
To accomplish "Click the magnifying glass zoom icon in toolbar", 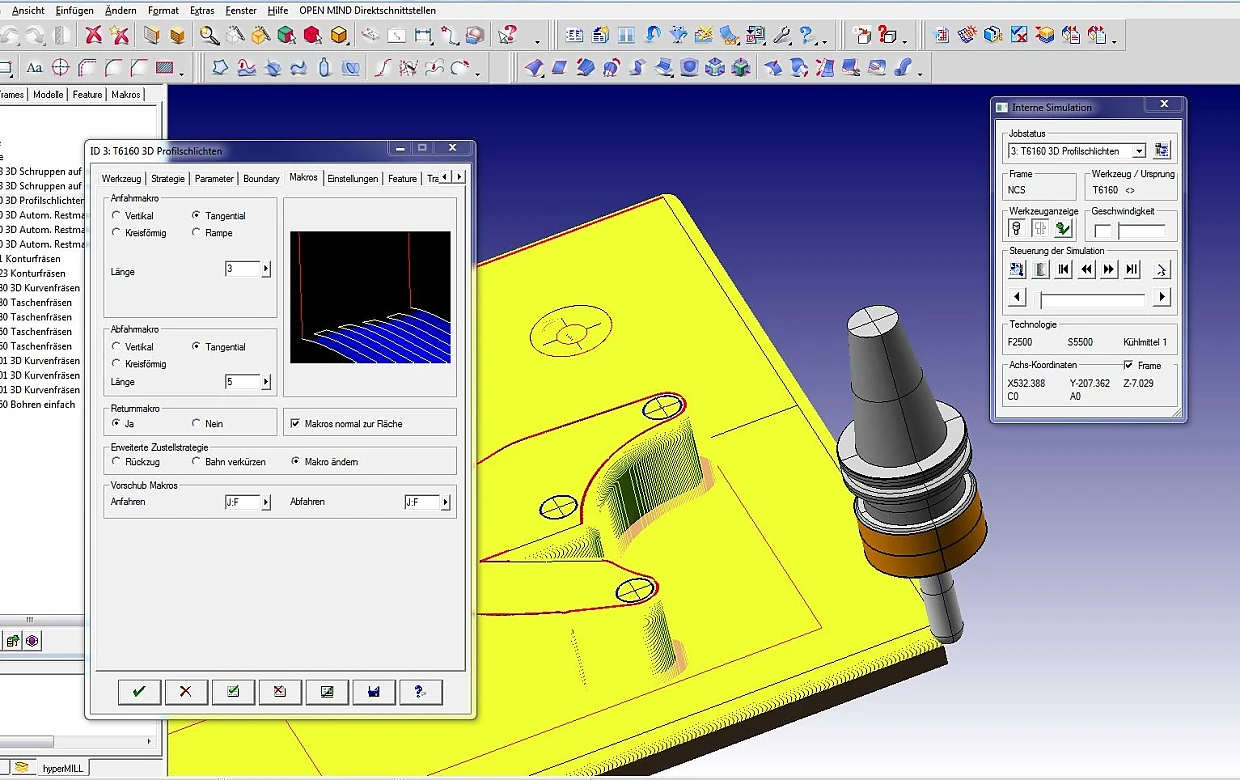I will coord(209,36).
